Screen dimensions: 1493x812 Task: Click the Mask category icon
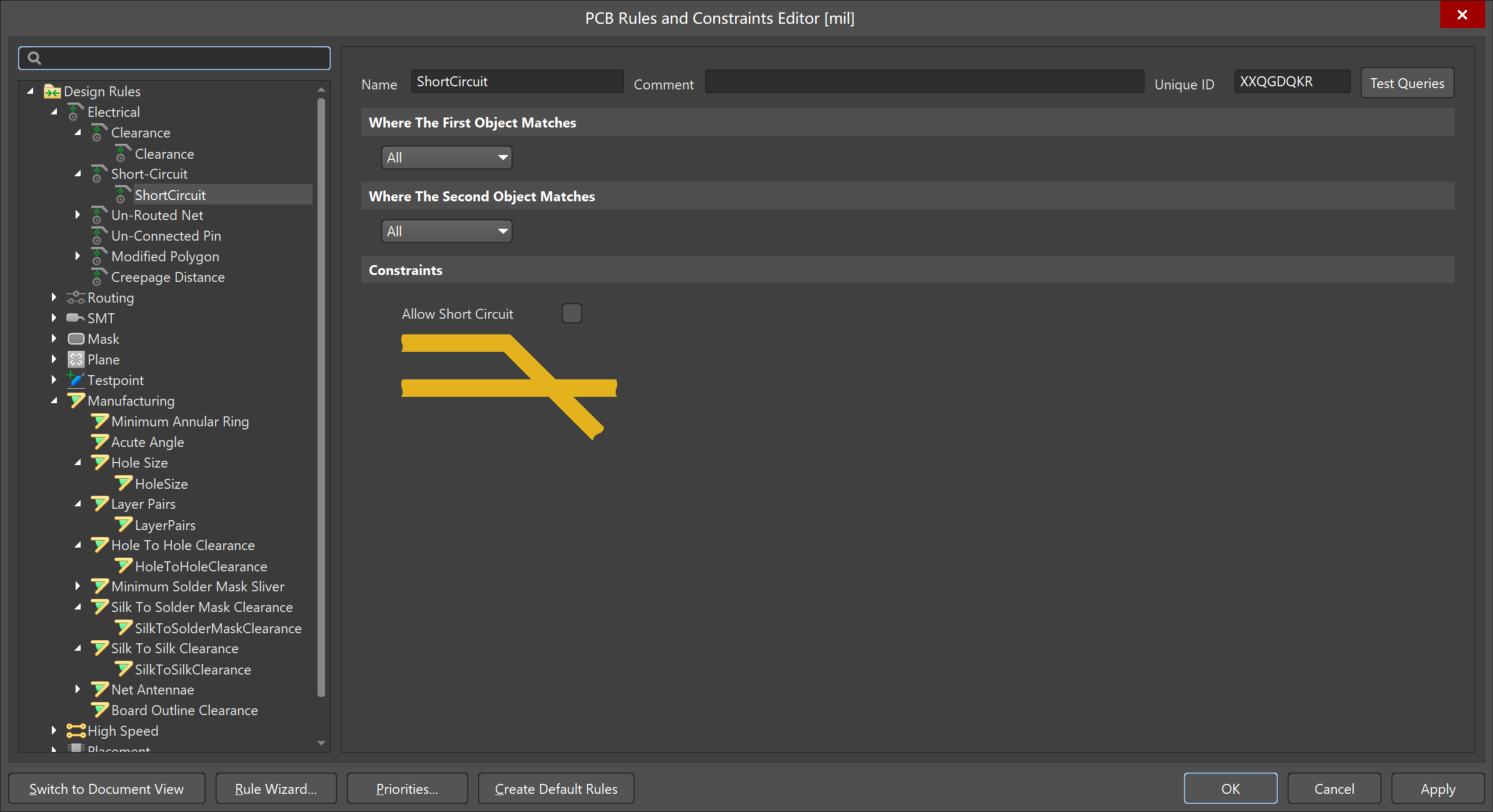coord(76,339)
